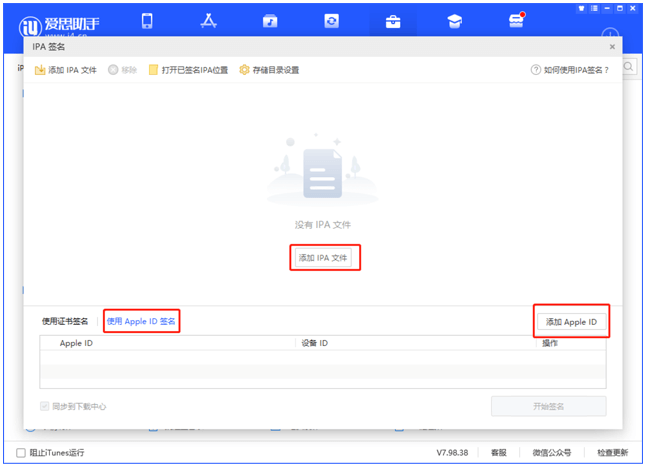Open the tutorials graduation cap icon
This screenshot has height=467, width=646.
454,21
